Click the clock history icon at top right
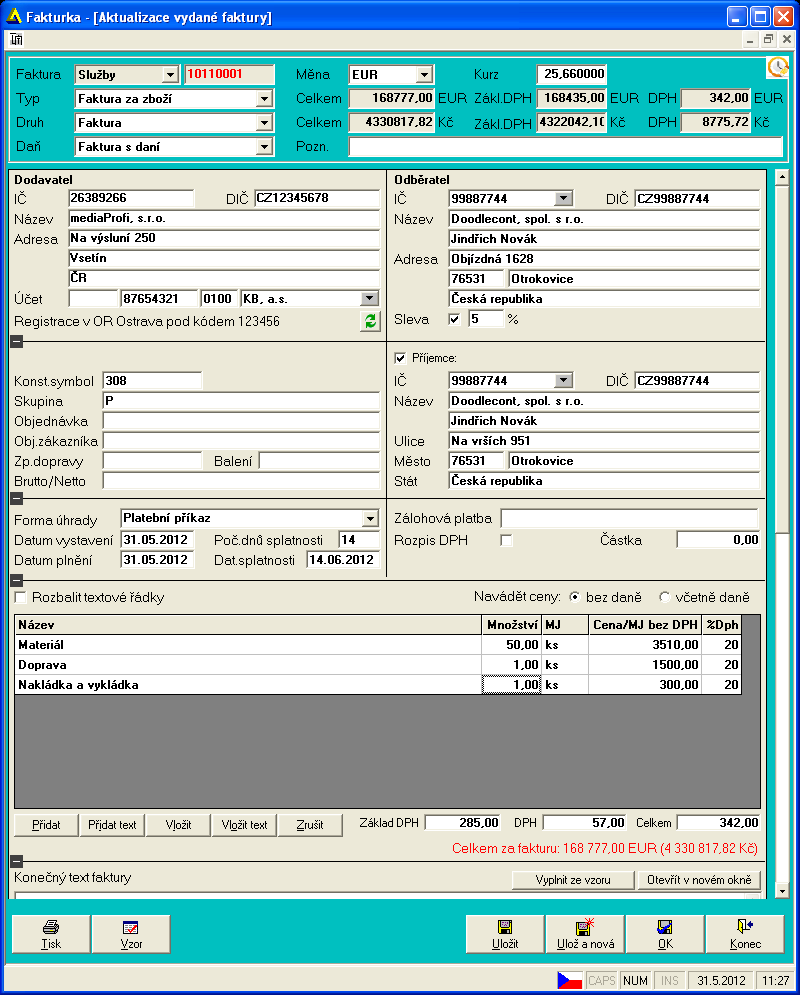 click(777, 67)
